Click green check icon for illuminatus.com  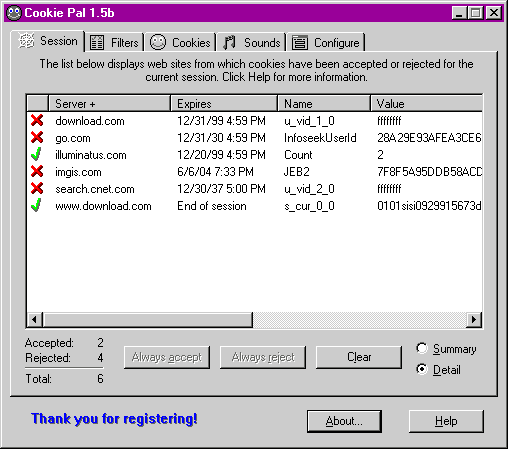36,154
